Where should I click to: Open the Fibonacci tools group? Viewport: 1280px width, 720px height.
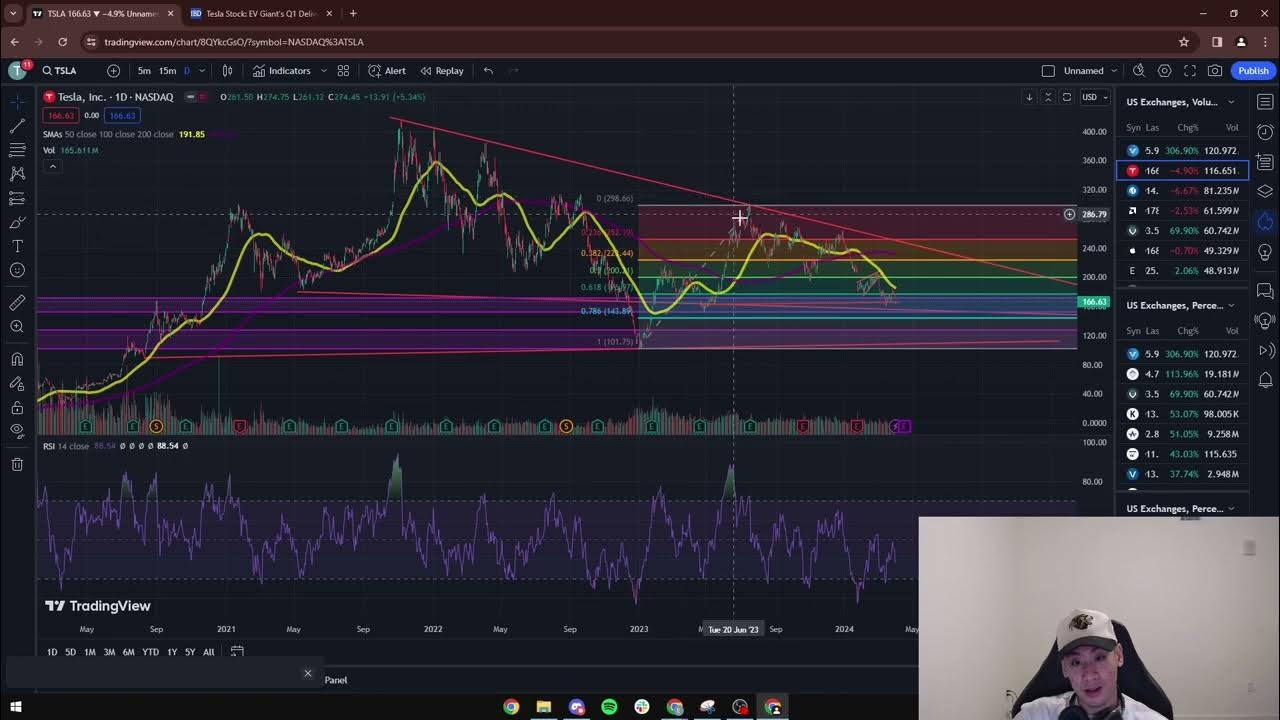17,150
